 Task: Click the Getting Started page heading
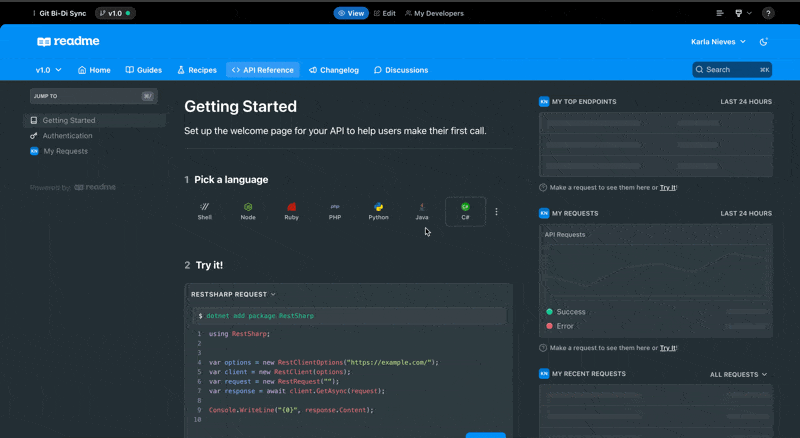(x=240, y=106)
